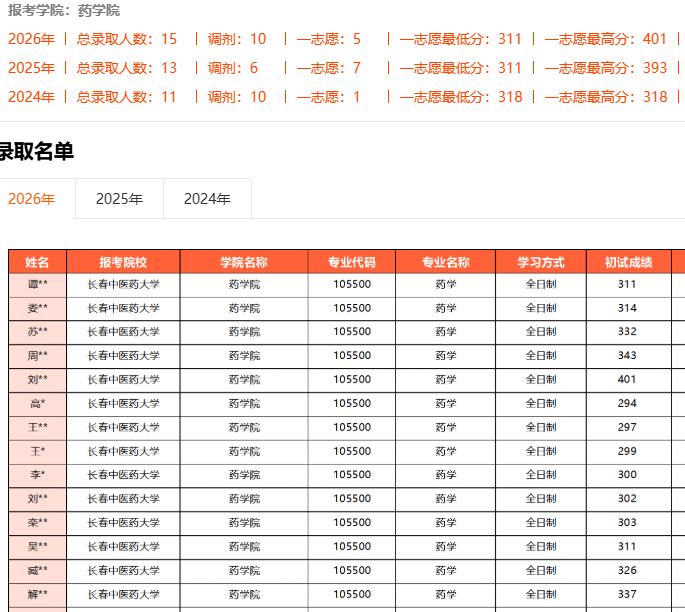Click the score cell 297
This screenshot has height=612, width=685.
click(627, 427)
